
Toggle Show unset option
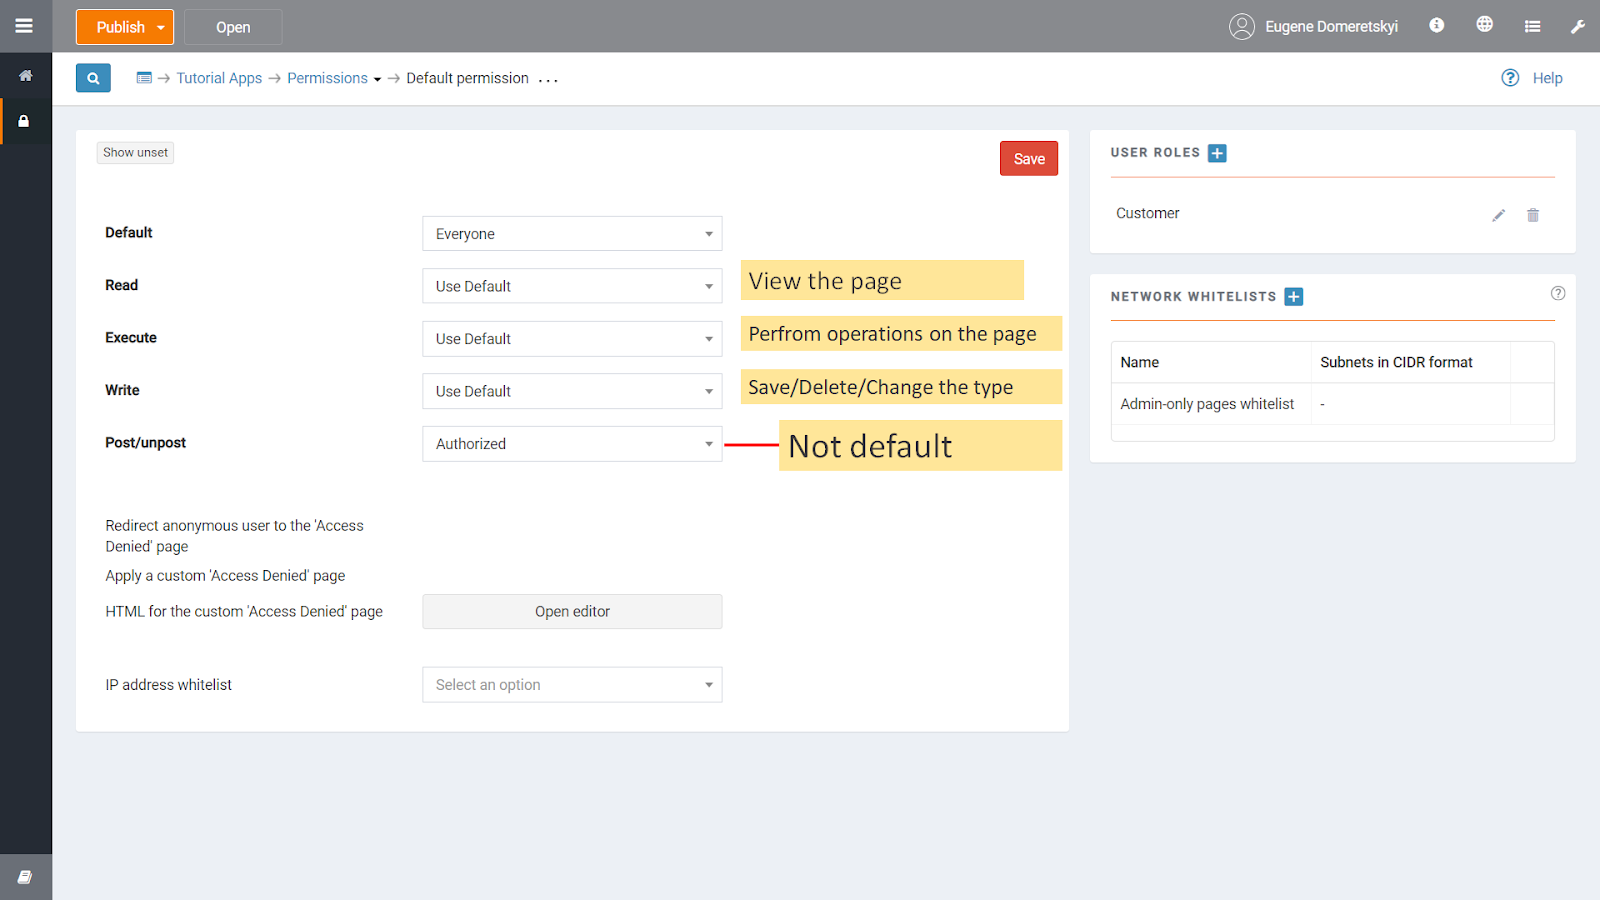135,153
